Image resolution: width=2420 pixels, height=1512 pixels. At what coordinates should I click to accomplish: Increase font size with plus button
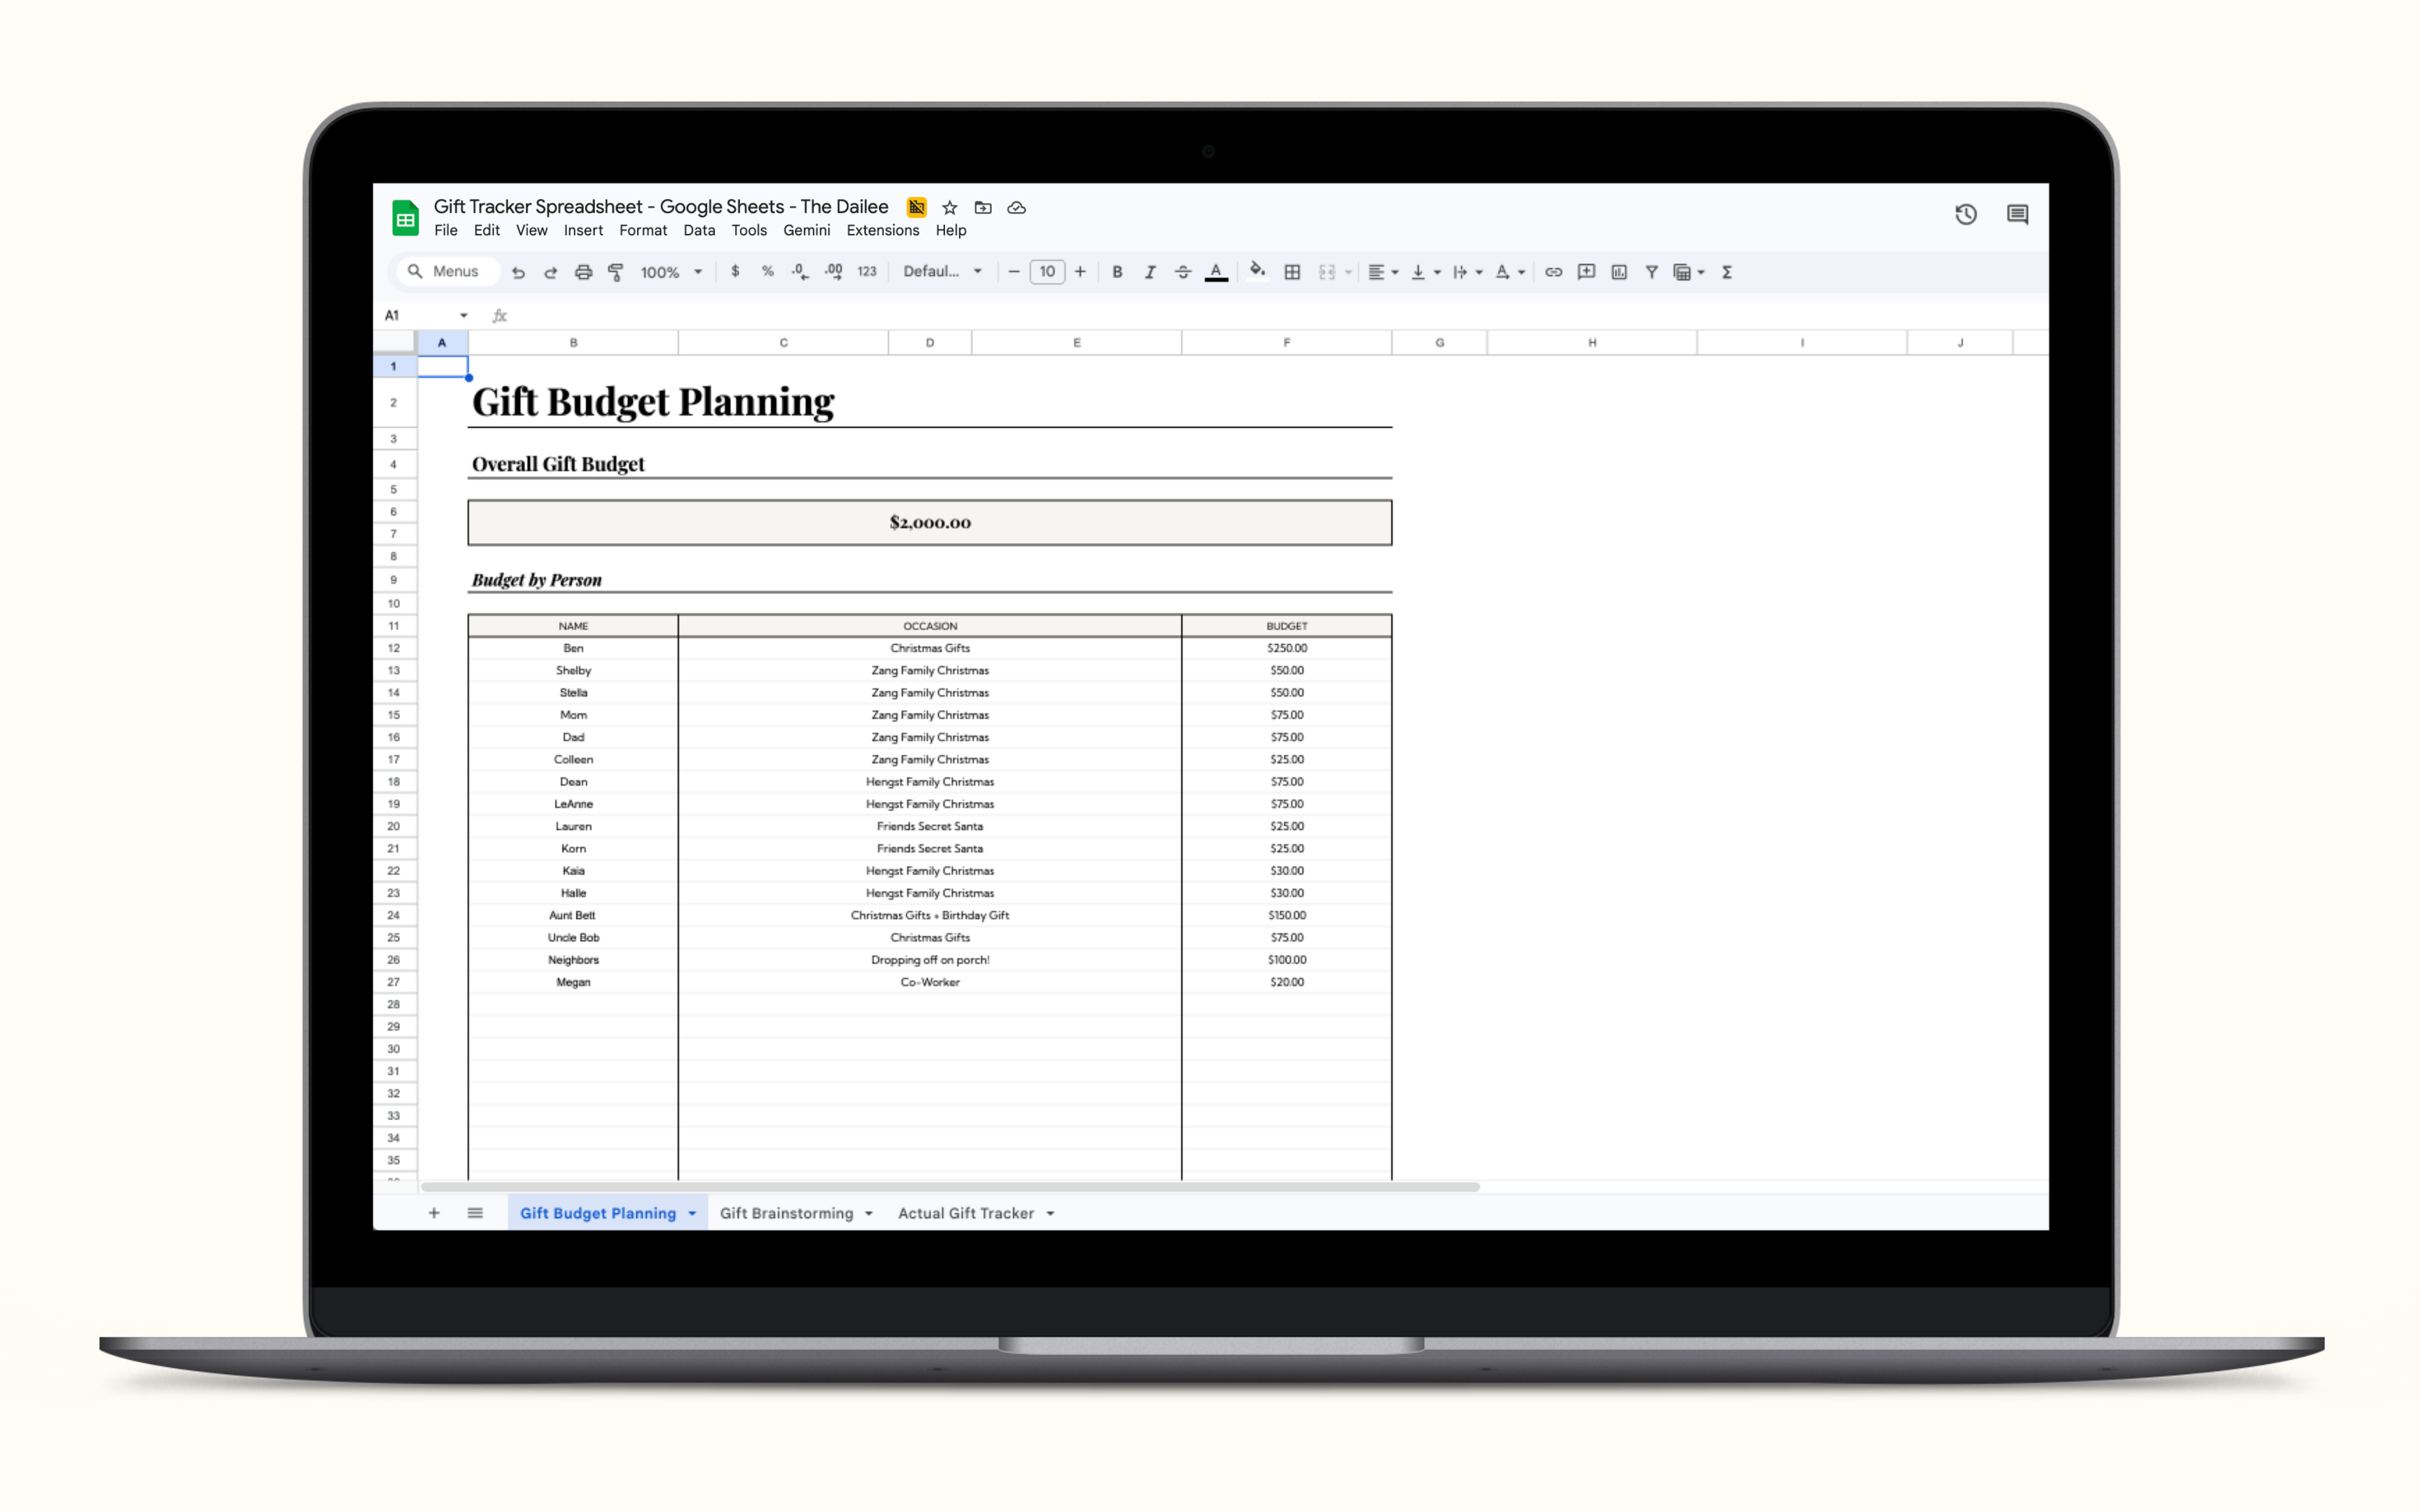coord(1080,272)
